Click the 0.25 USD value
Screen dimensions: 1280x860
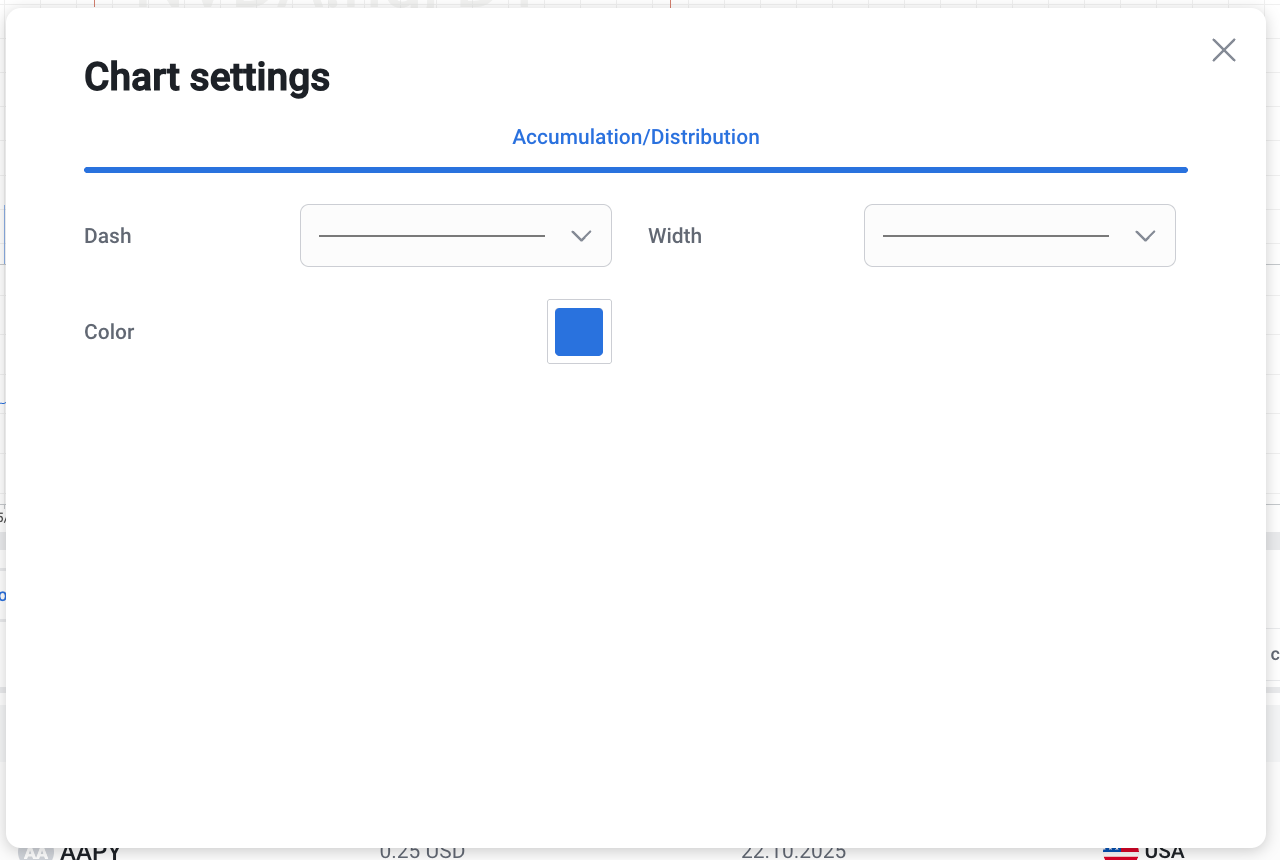click(x=422, y=853)
